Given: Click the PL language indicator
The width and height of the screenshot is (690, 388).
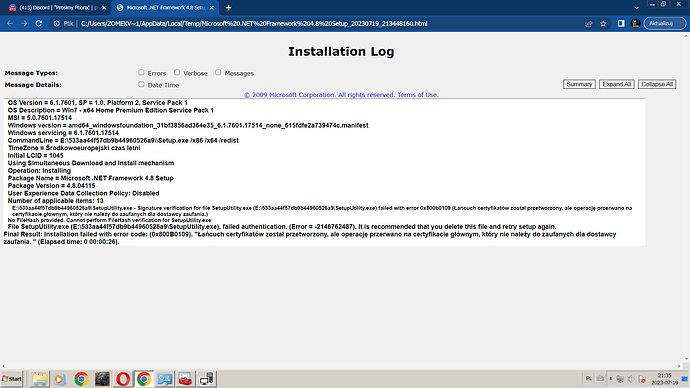Looking at the screenshot, I should tap(589, 379).
